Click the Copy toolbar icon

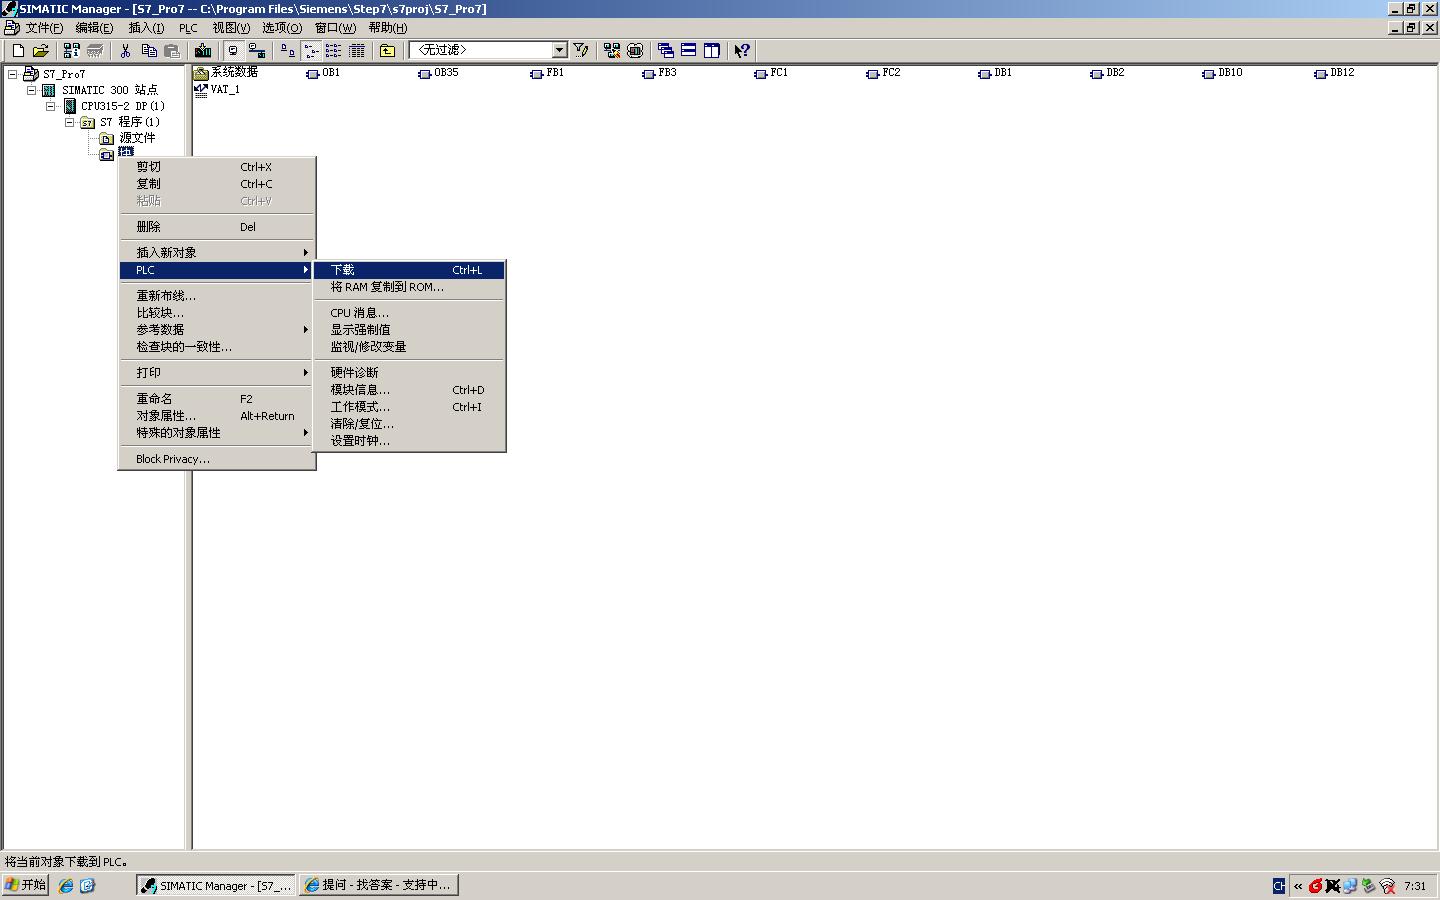[149, 50]
